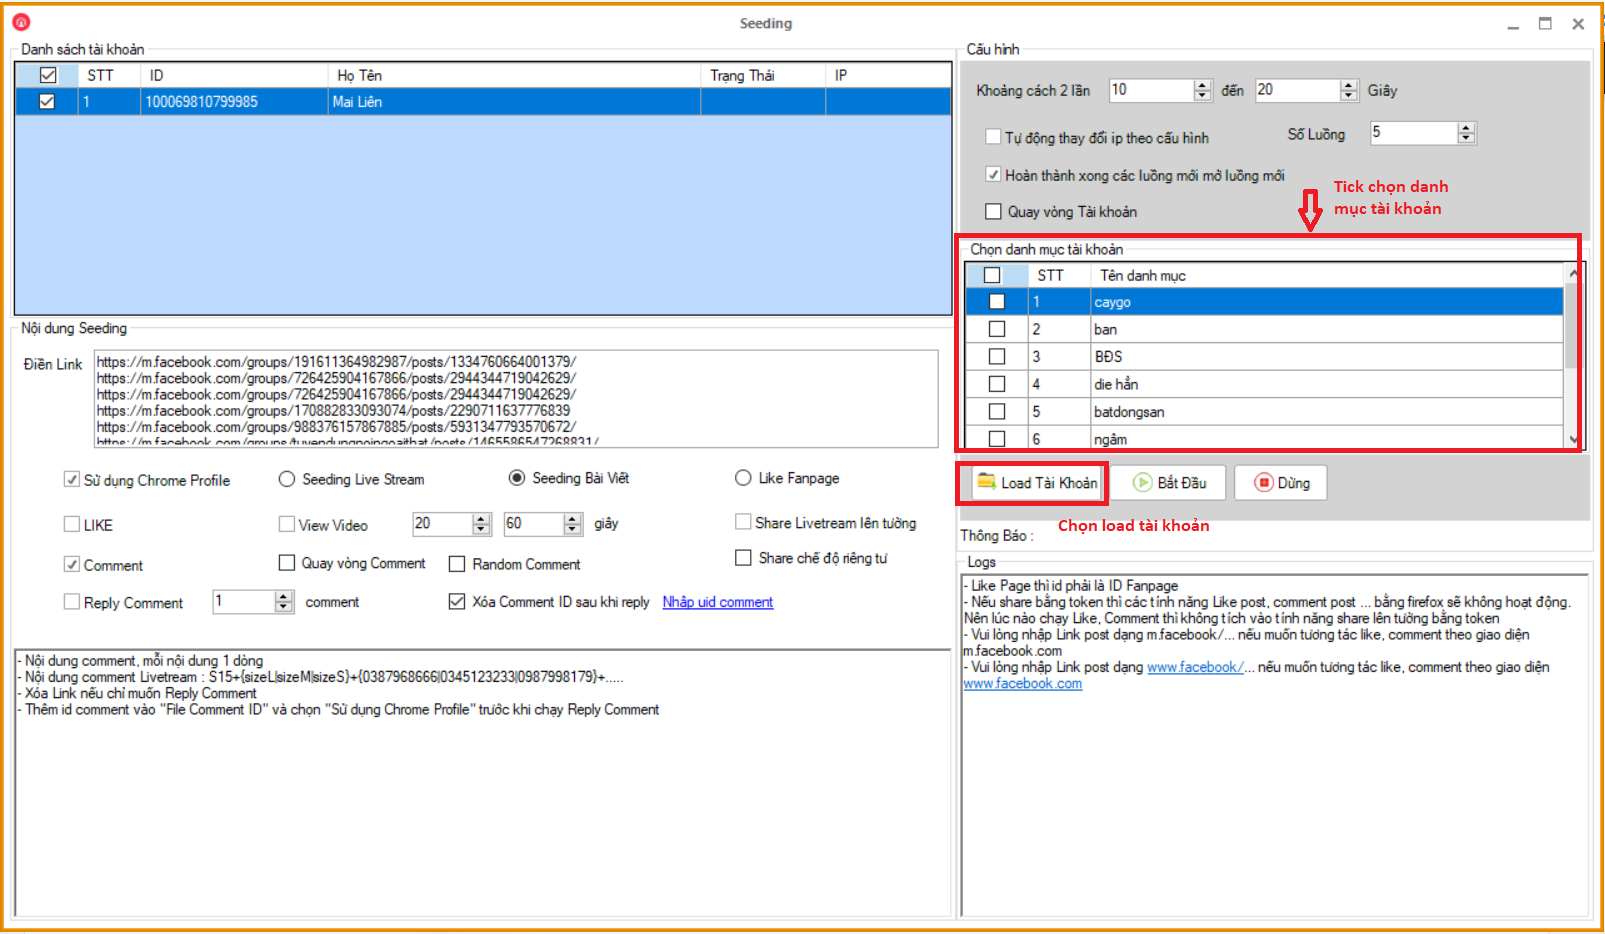The height and width of the screenshot is (934, 1605).
Task: Tick the checkbox for the BĐS category
Action: point(997,356)
